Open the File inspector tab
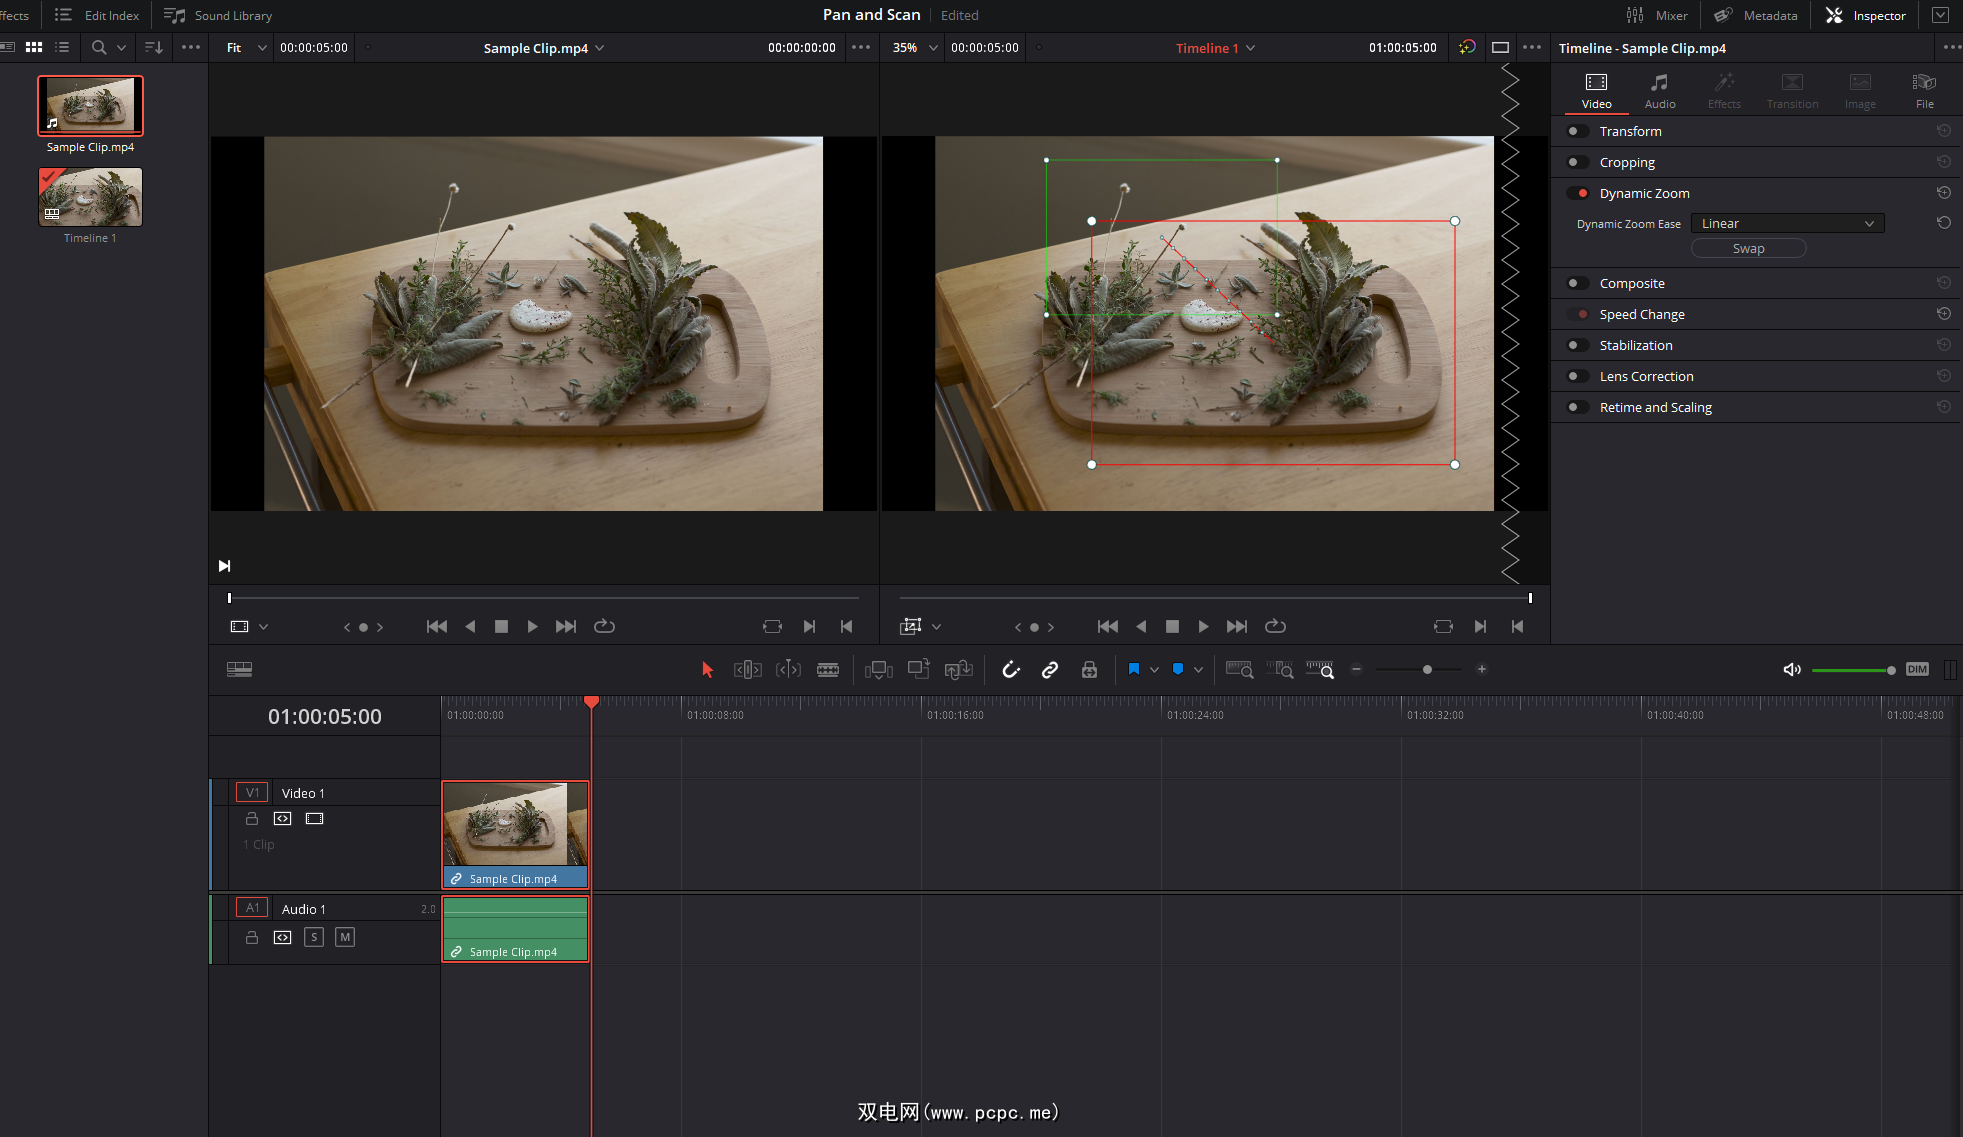 tap(1924, 90)
